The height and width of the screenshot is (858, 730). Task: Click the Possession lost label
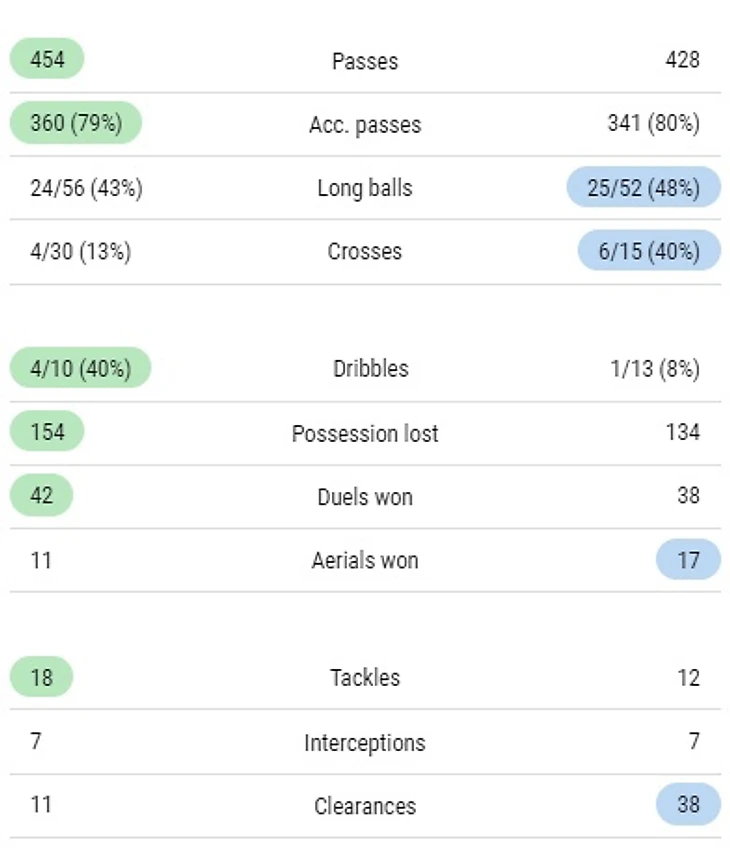click(365, 433)
